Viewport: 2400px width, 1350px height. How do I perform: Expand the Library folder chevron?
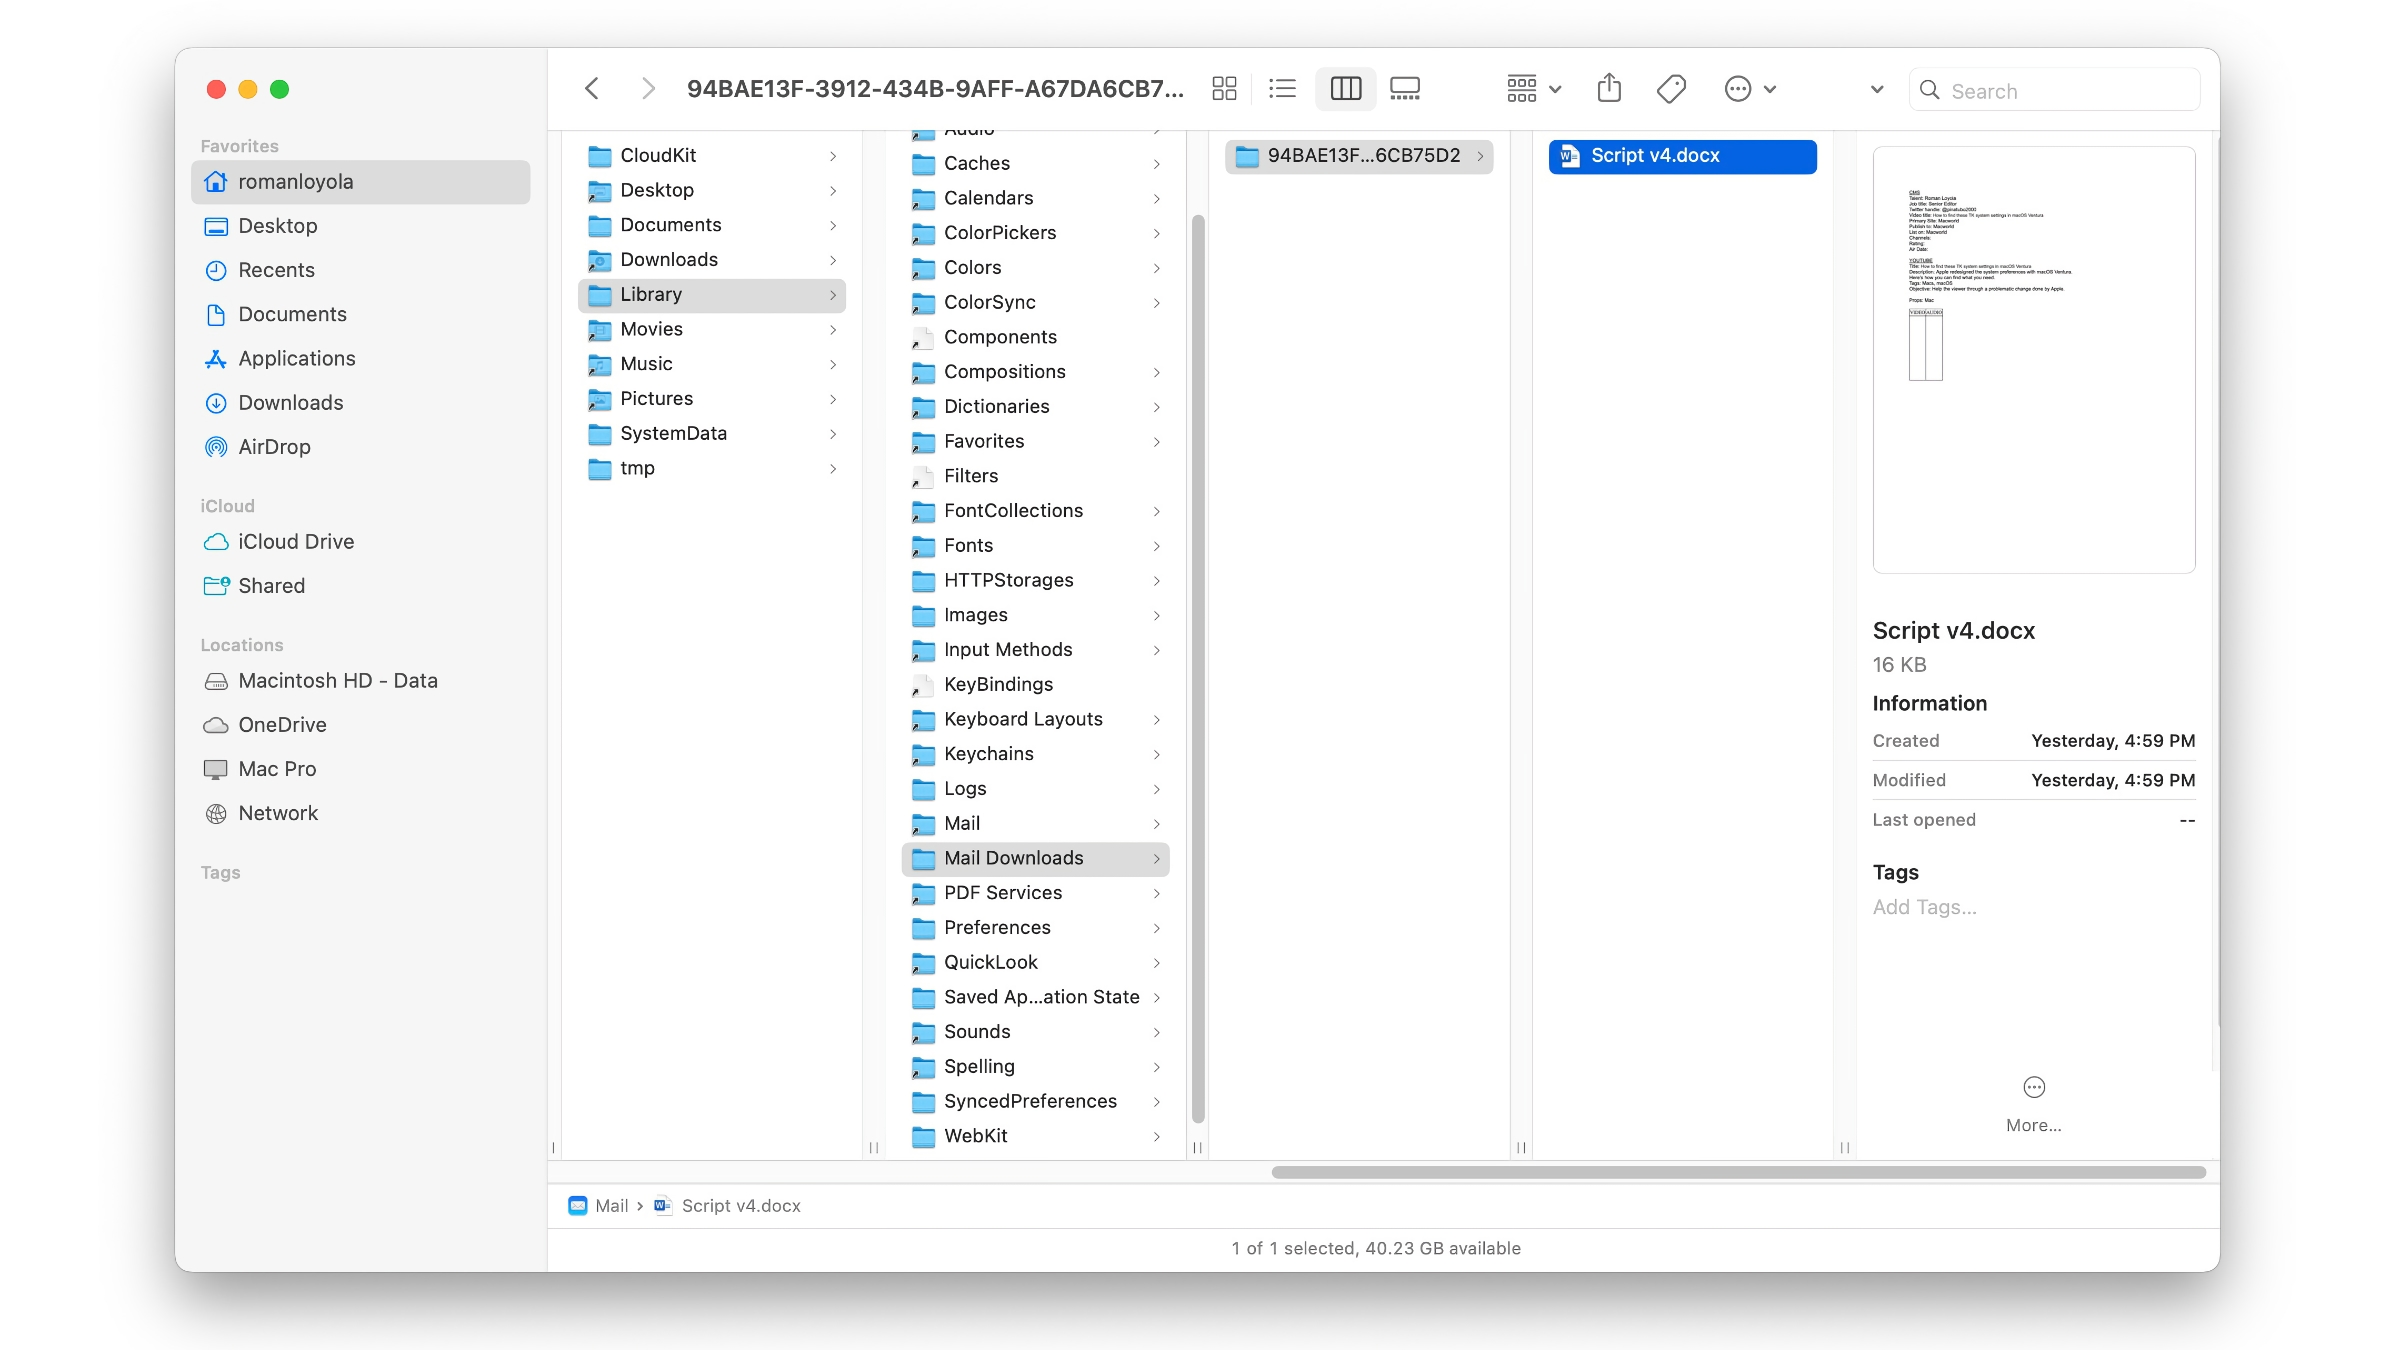coord(834,295)
